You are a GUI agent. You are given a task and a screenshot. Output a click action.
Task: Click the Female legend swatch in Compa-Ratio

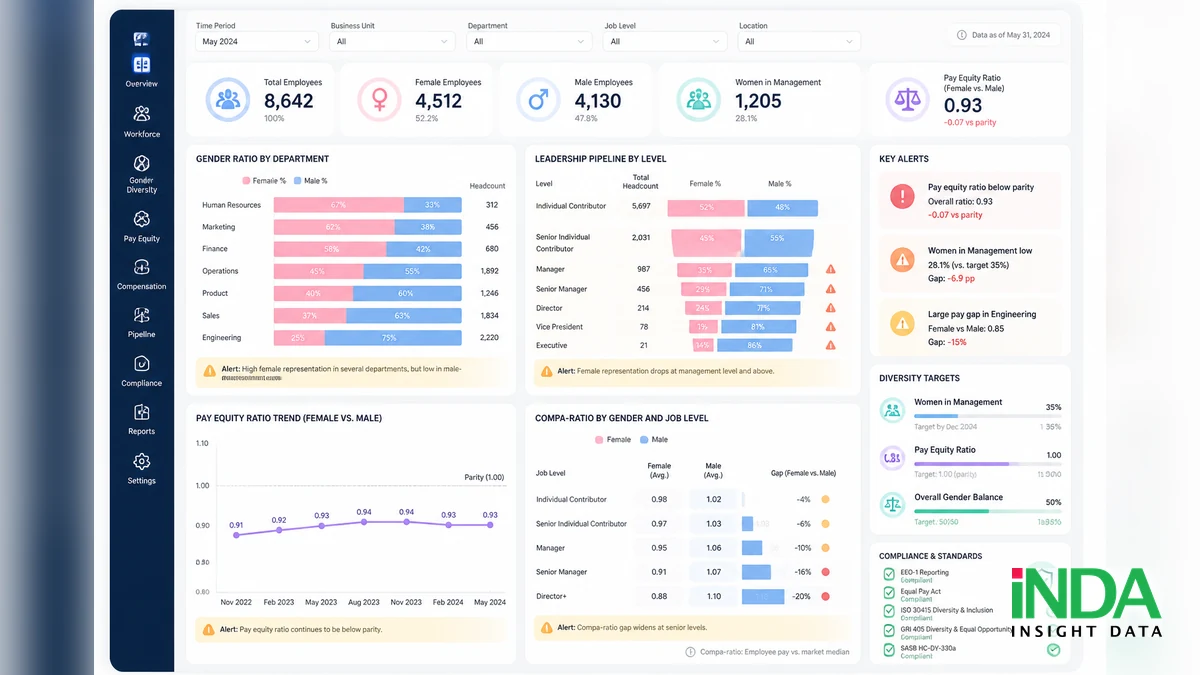coord(599,440)
